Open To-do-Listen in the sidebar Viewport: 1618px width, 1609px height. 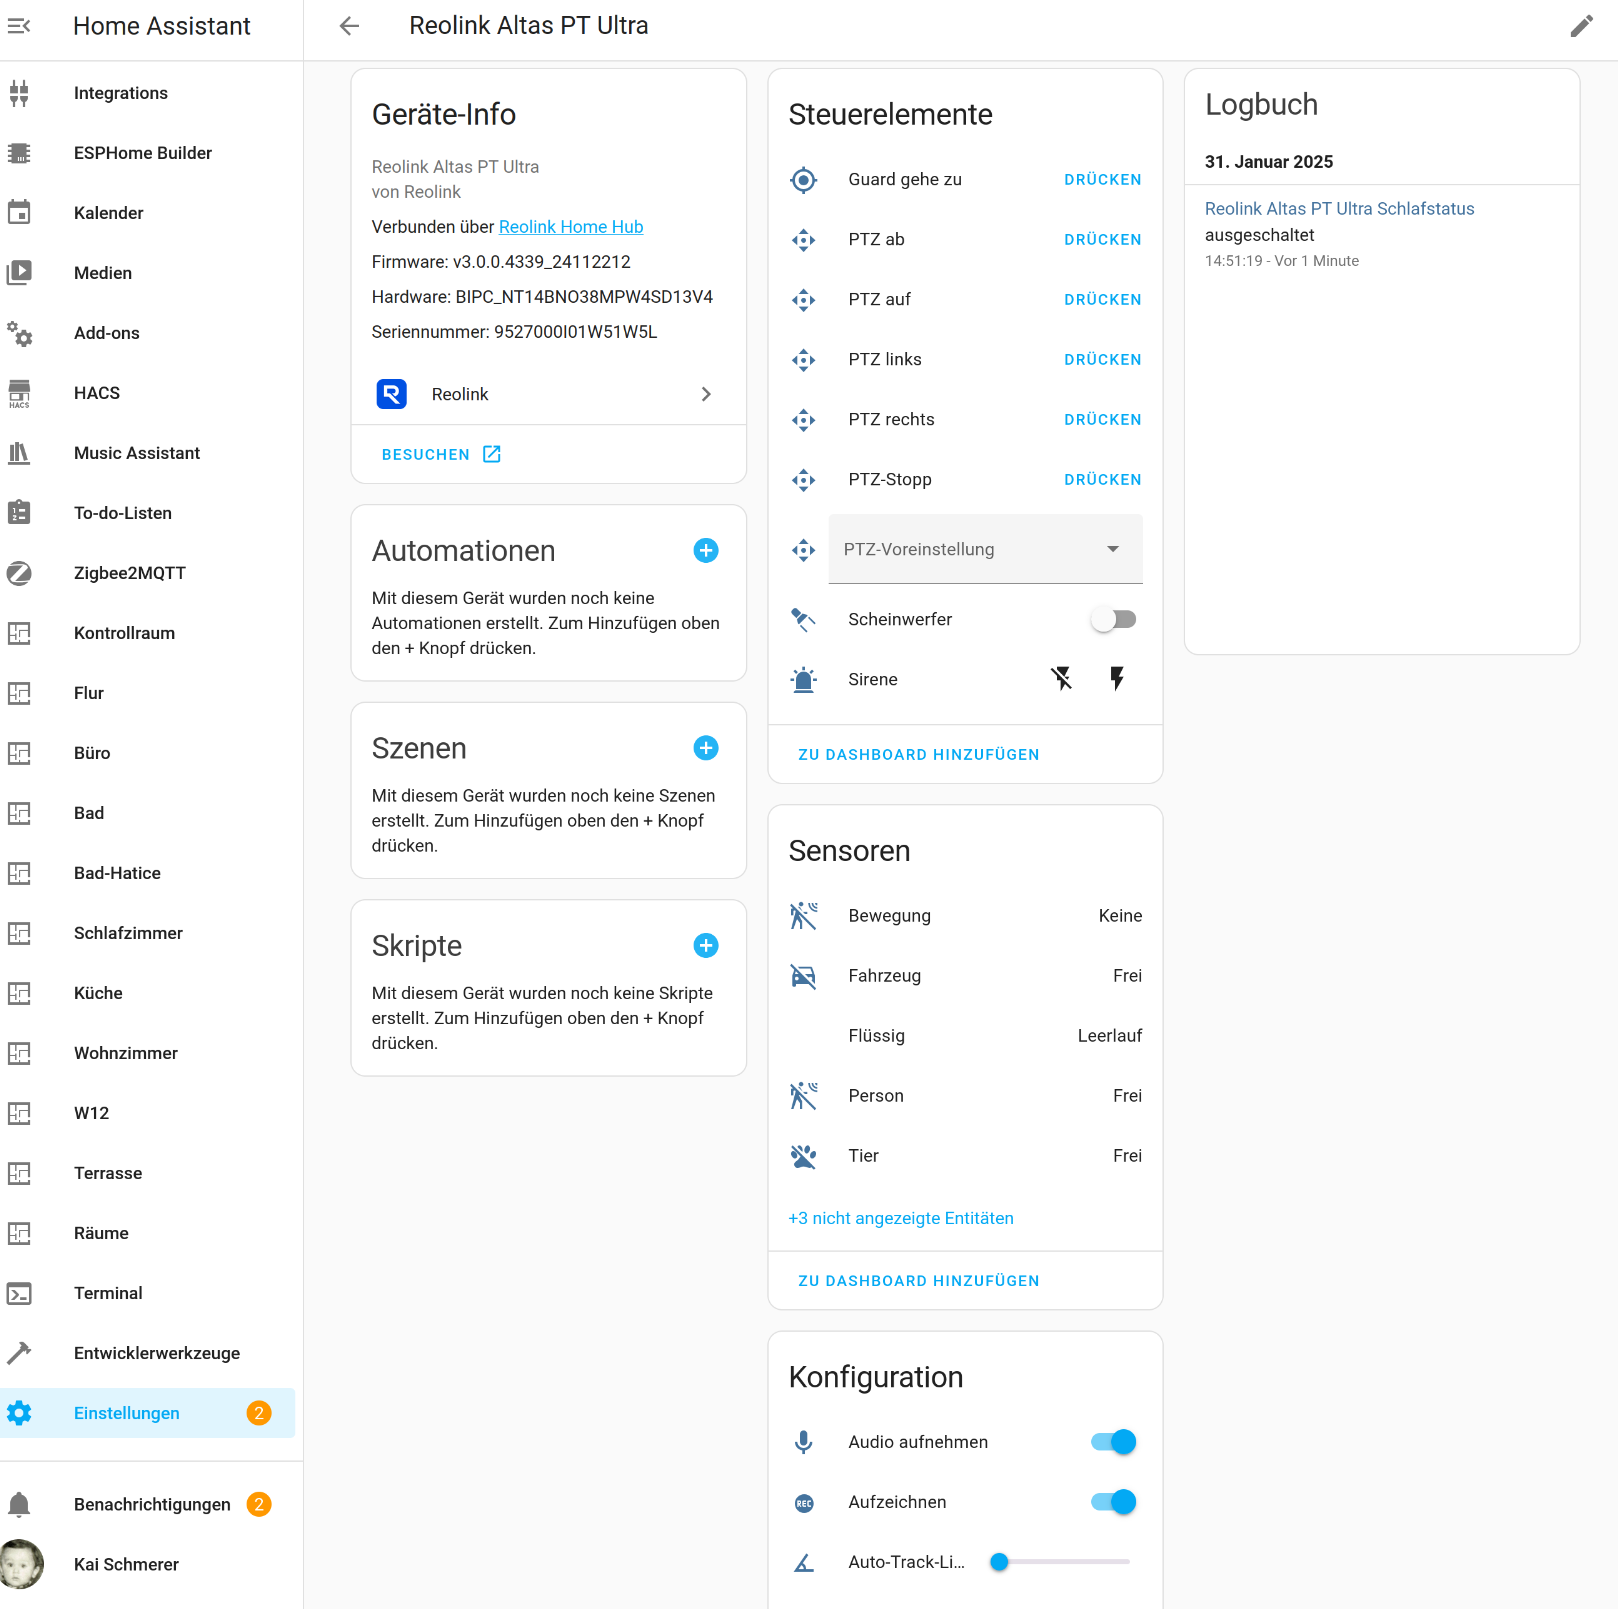pos(148,513)
